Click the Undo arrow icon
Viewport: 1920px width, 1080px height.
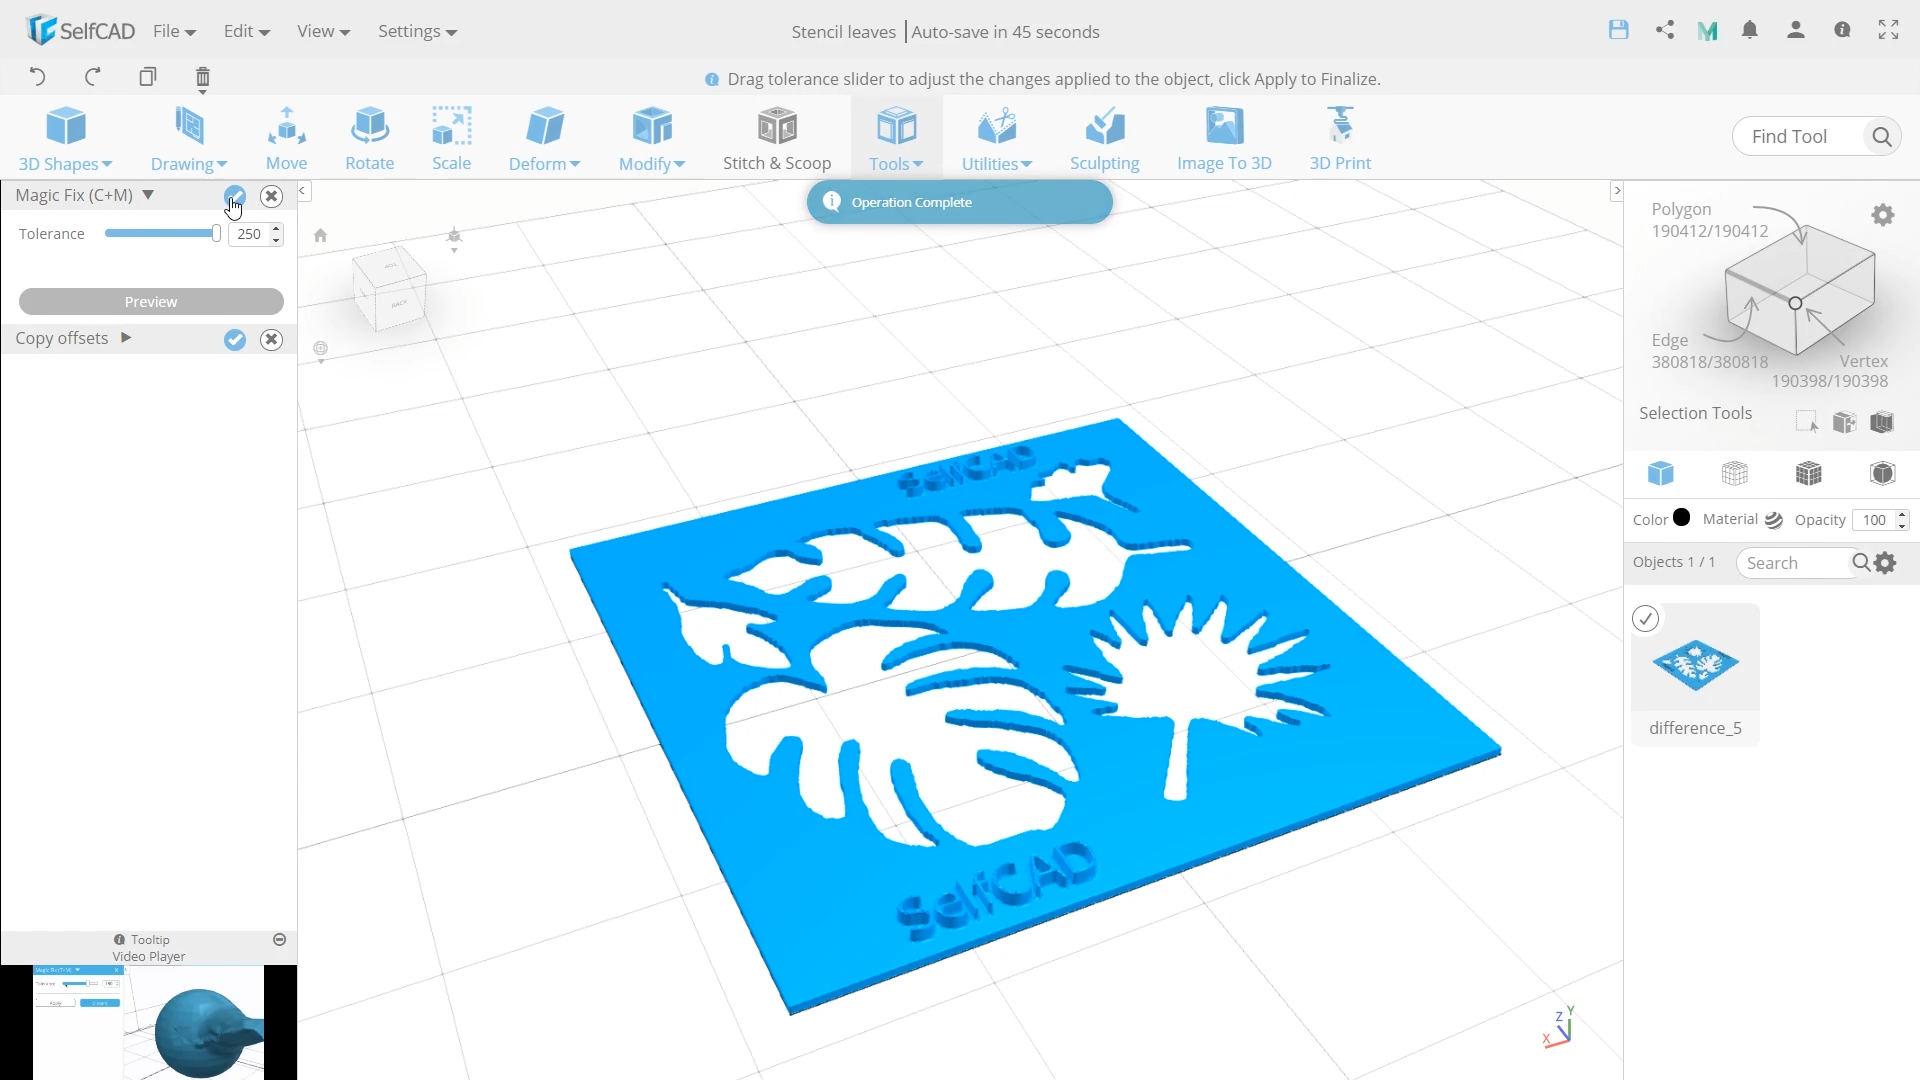(37, 77)
